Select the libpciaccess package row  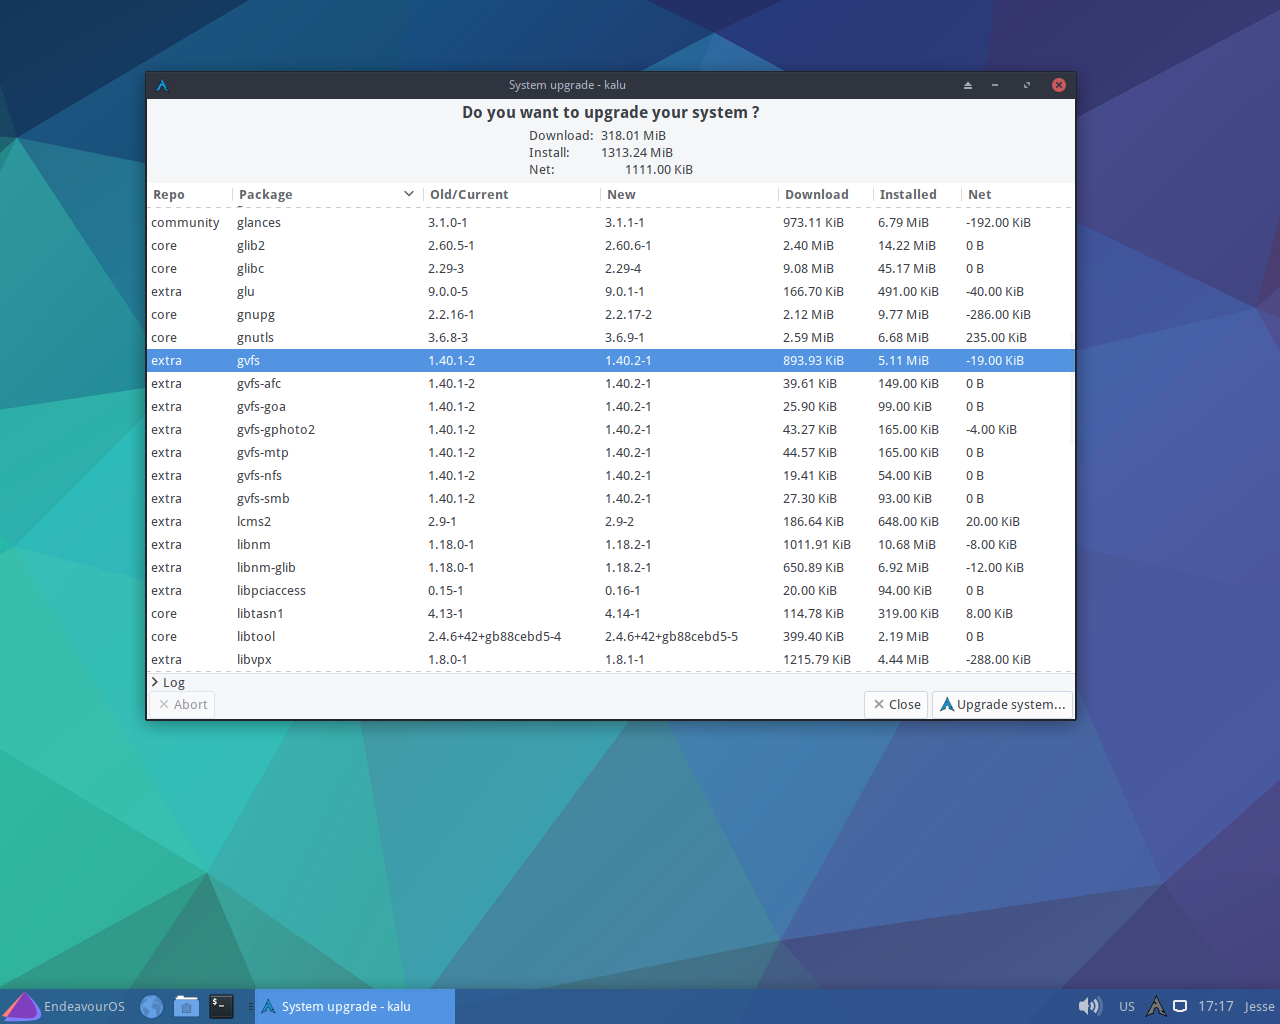click(x=610, y=590)
